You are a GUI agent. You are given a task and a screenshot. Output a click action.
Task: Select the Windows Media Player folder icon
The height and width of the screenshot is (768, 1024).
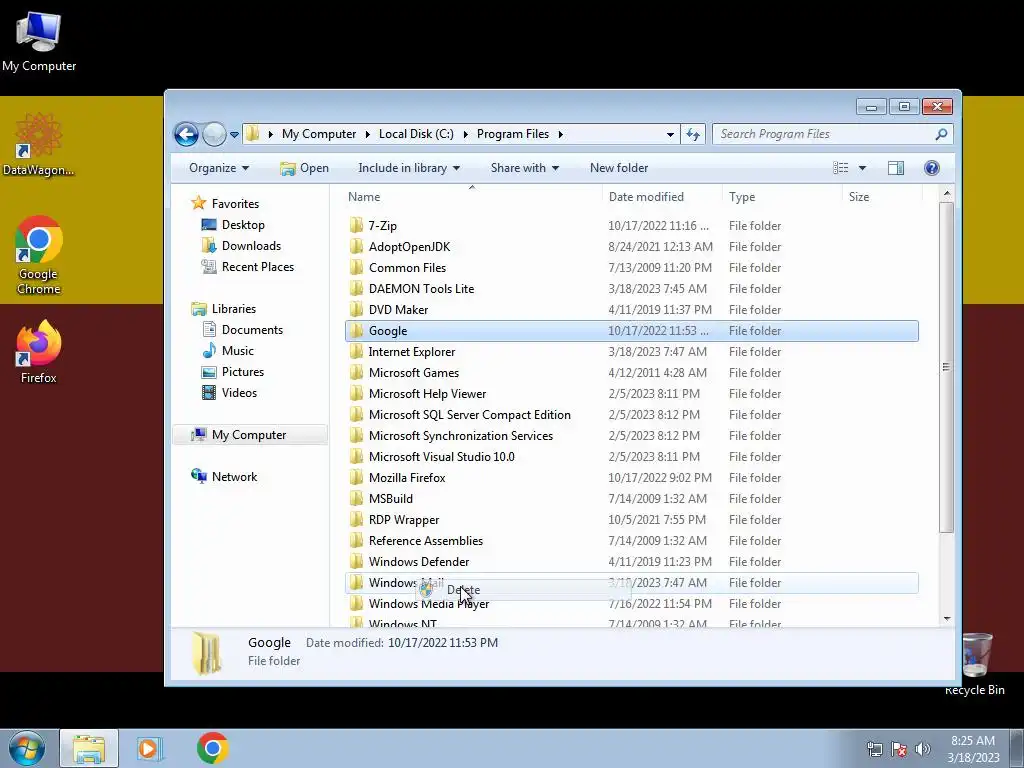(356, 603)
